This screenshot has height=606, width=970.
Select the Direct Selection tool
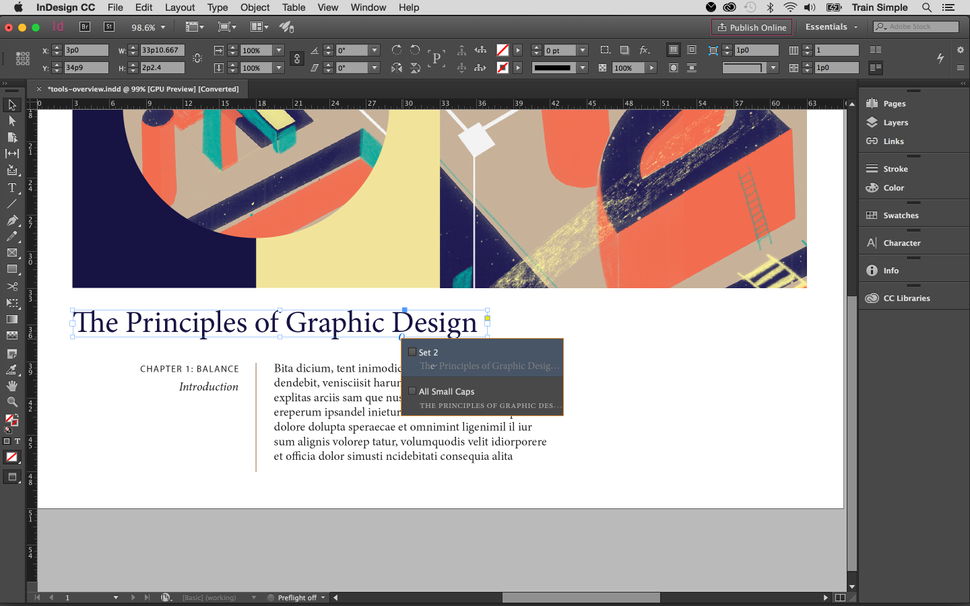(x=12, y=120)
